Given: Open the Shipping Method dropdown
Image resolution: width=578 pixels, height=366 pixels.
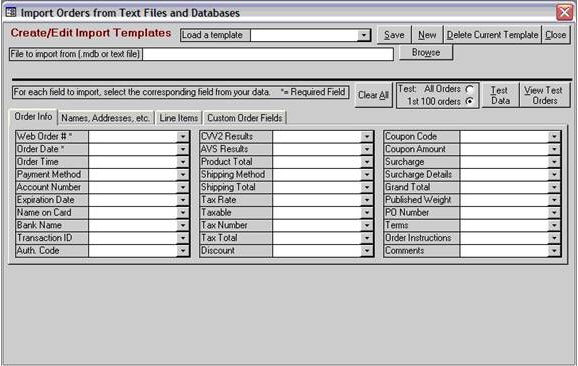Looking at the screenshot, I should point(367,175).
